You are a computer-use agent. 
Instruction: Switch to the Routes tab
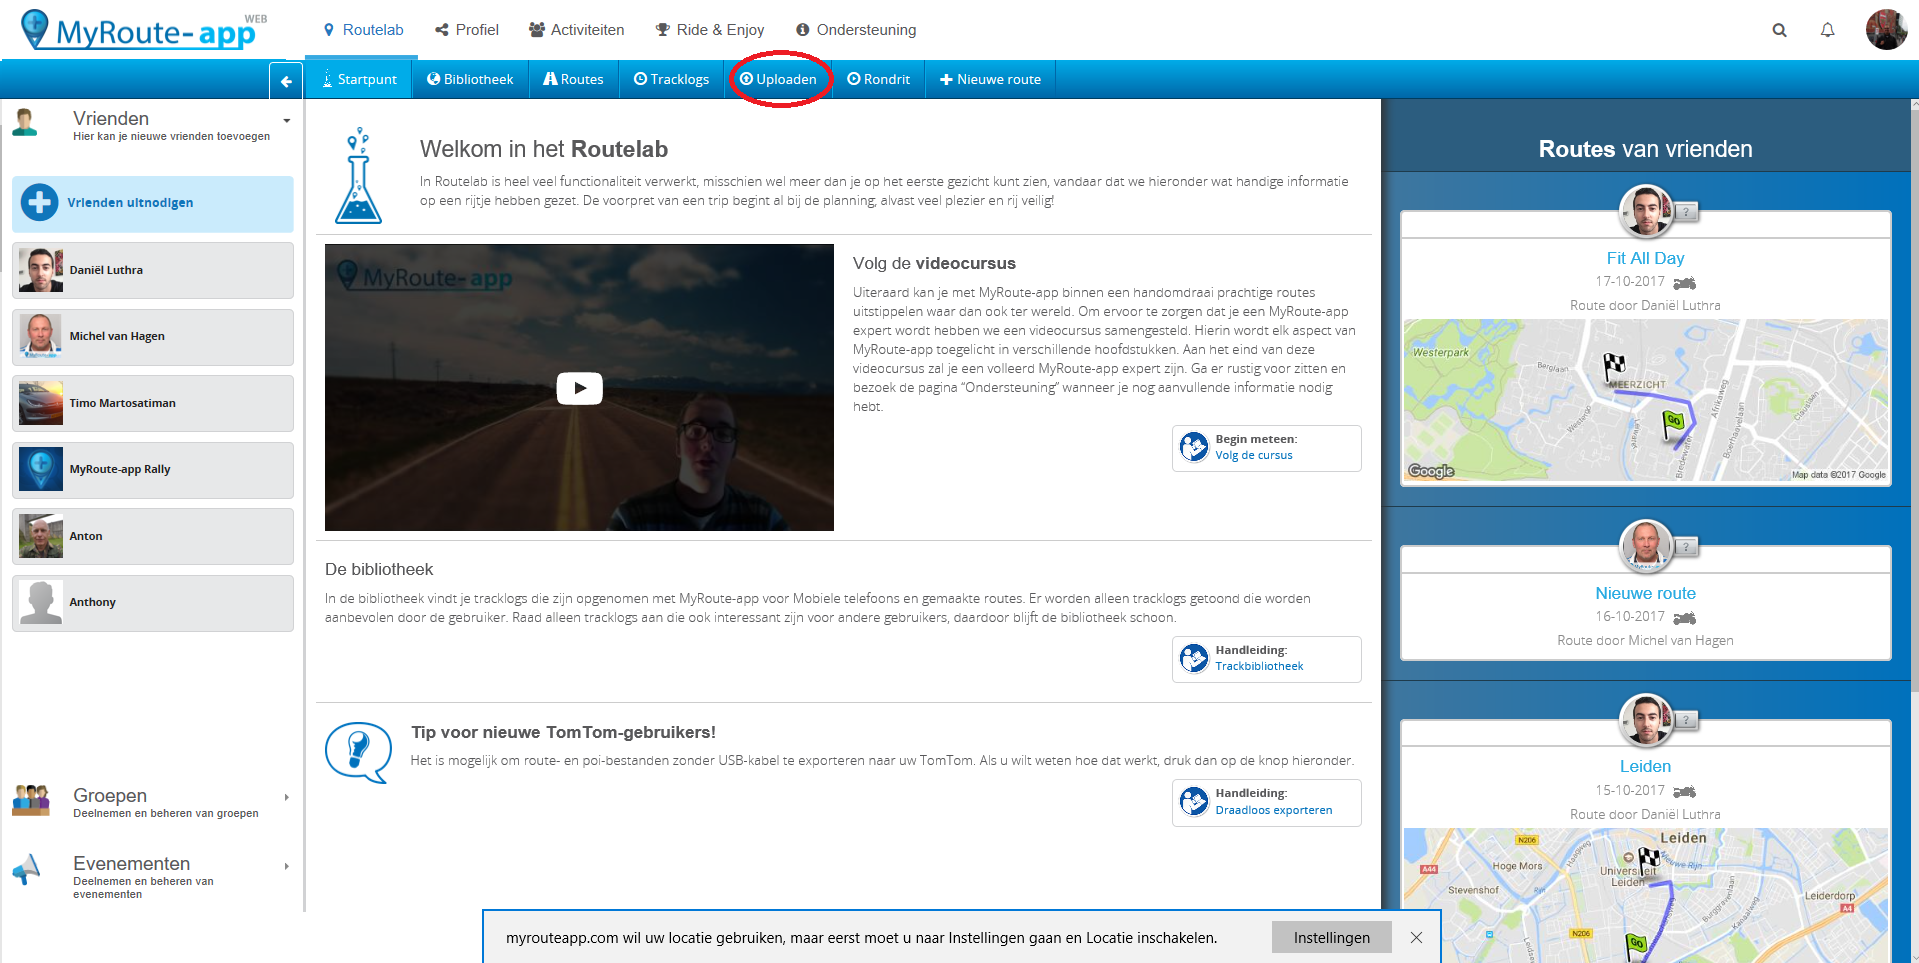pyautogui.click(x=573, y=79)
